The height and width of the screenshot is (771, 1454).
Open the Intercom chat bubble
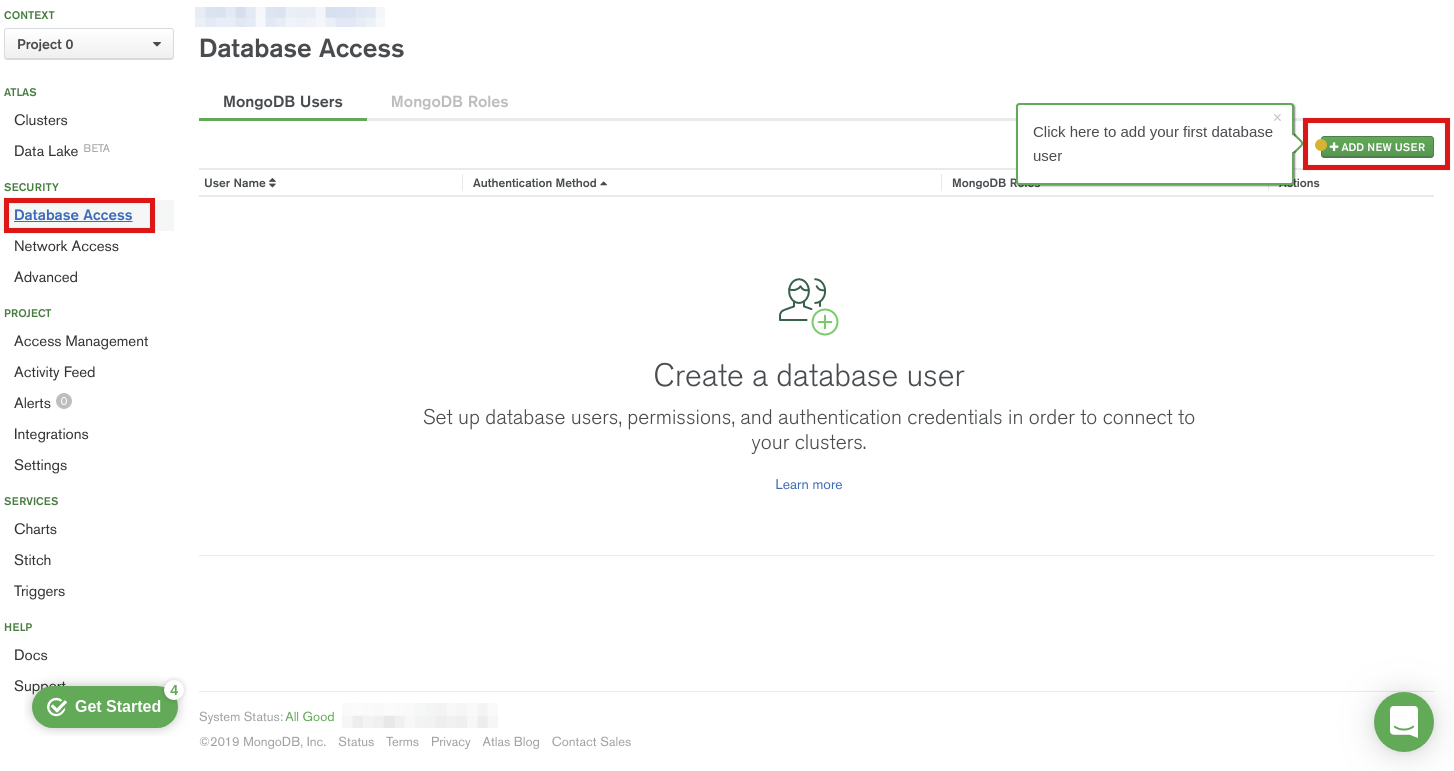(x=1404, y=722)
